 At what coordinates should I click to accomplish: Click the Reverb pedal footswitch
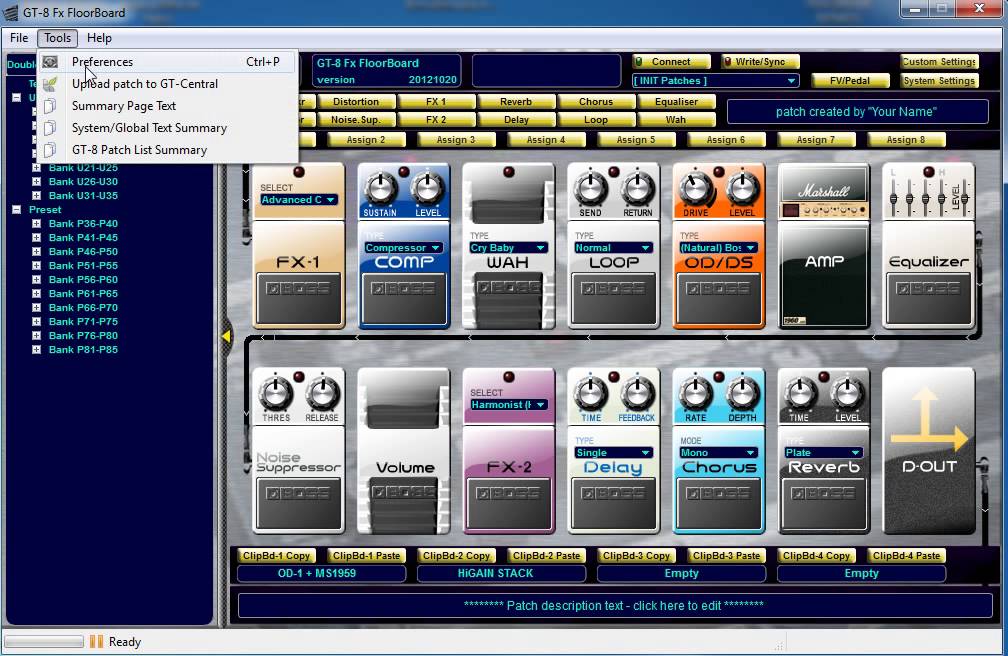pyautogui.click(x=824, y=503)
